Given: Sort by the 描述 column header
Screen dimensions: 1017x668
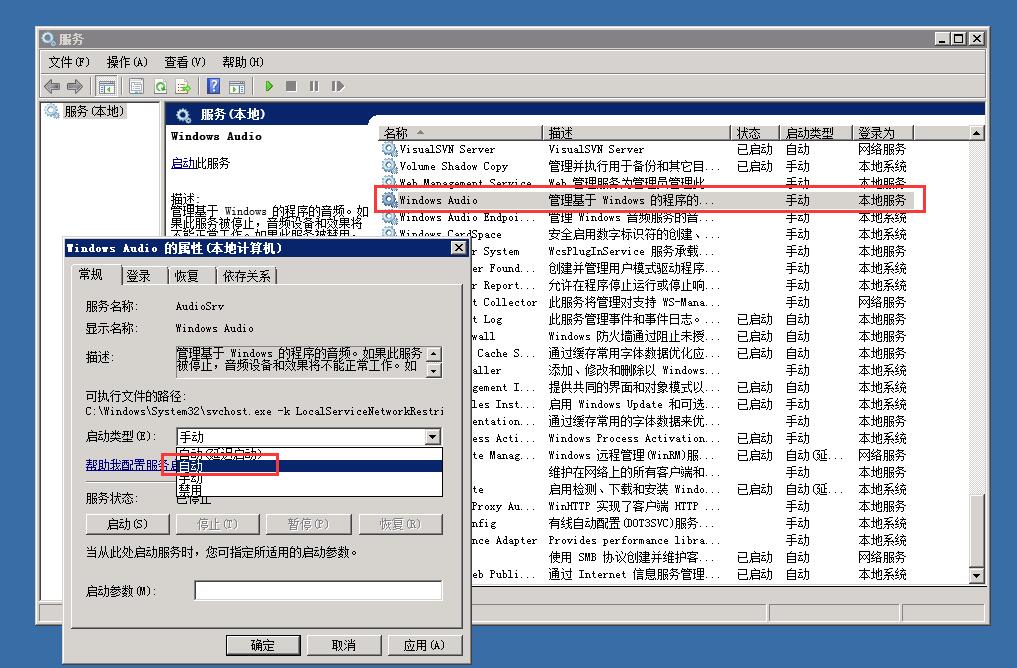Looking at the screenshot, I should (636, 133).
